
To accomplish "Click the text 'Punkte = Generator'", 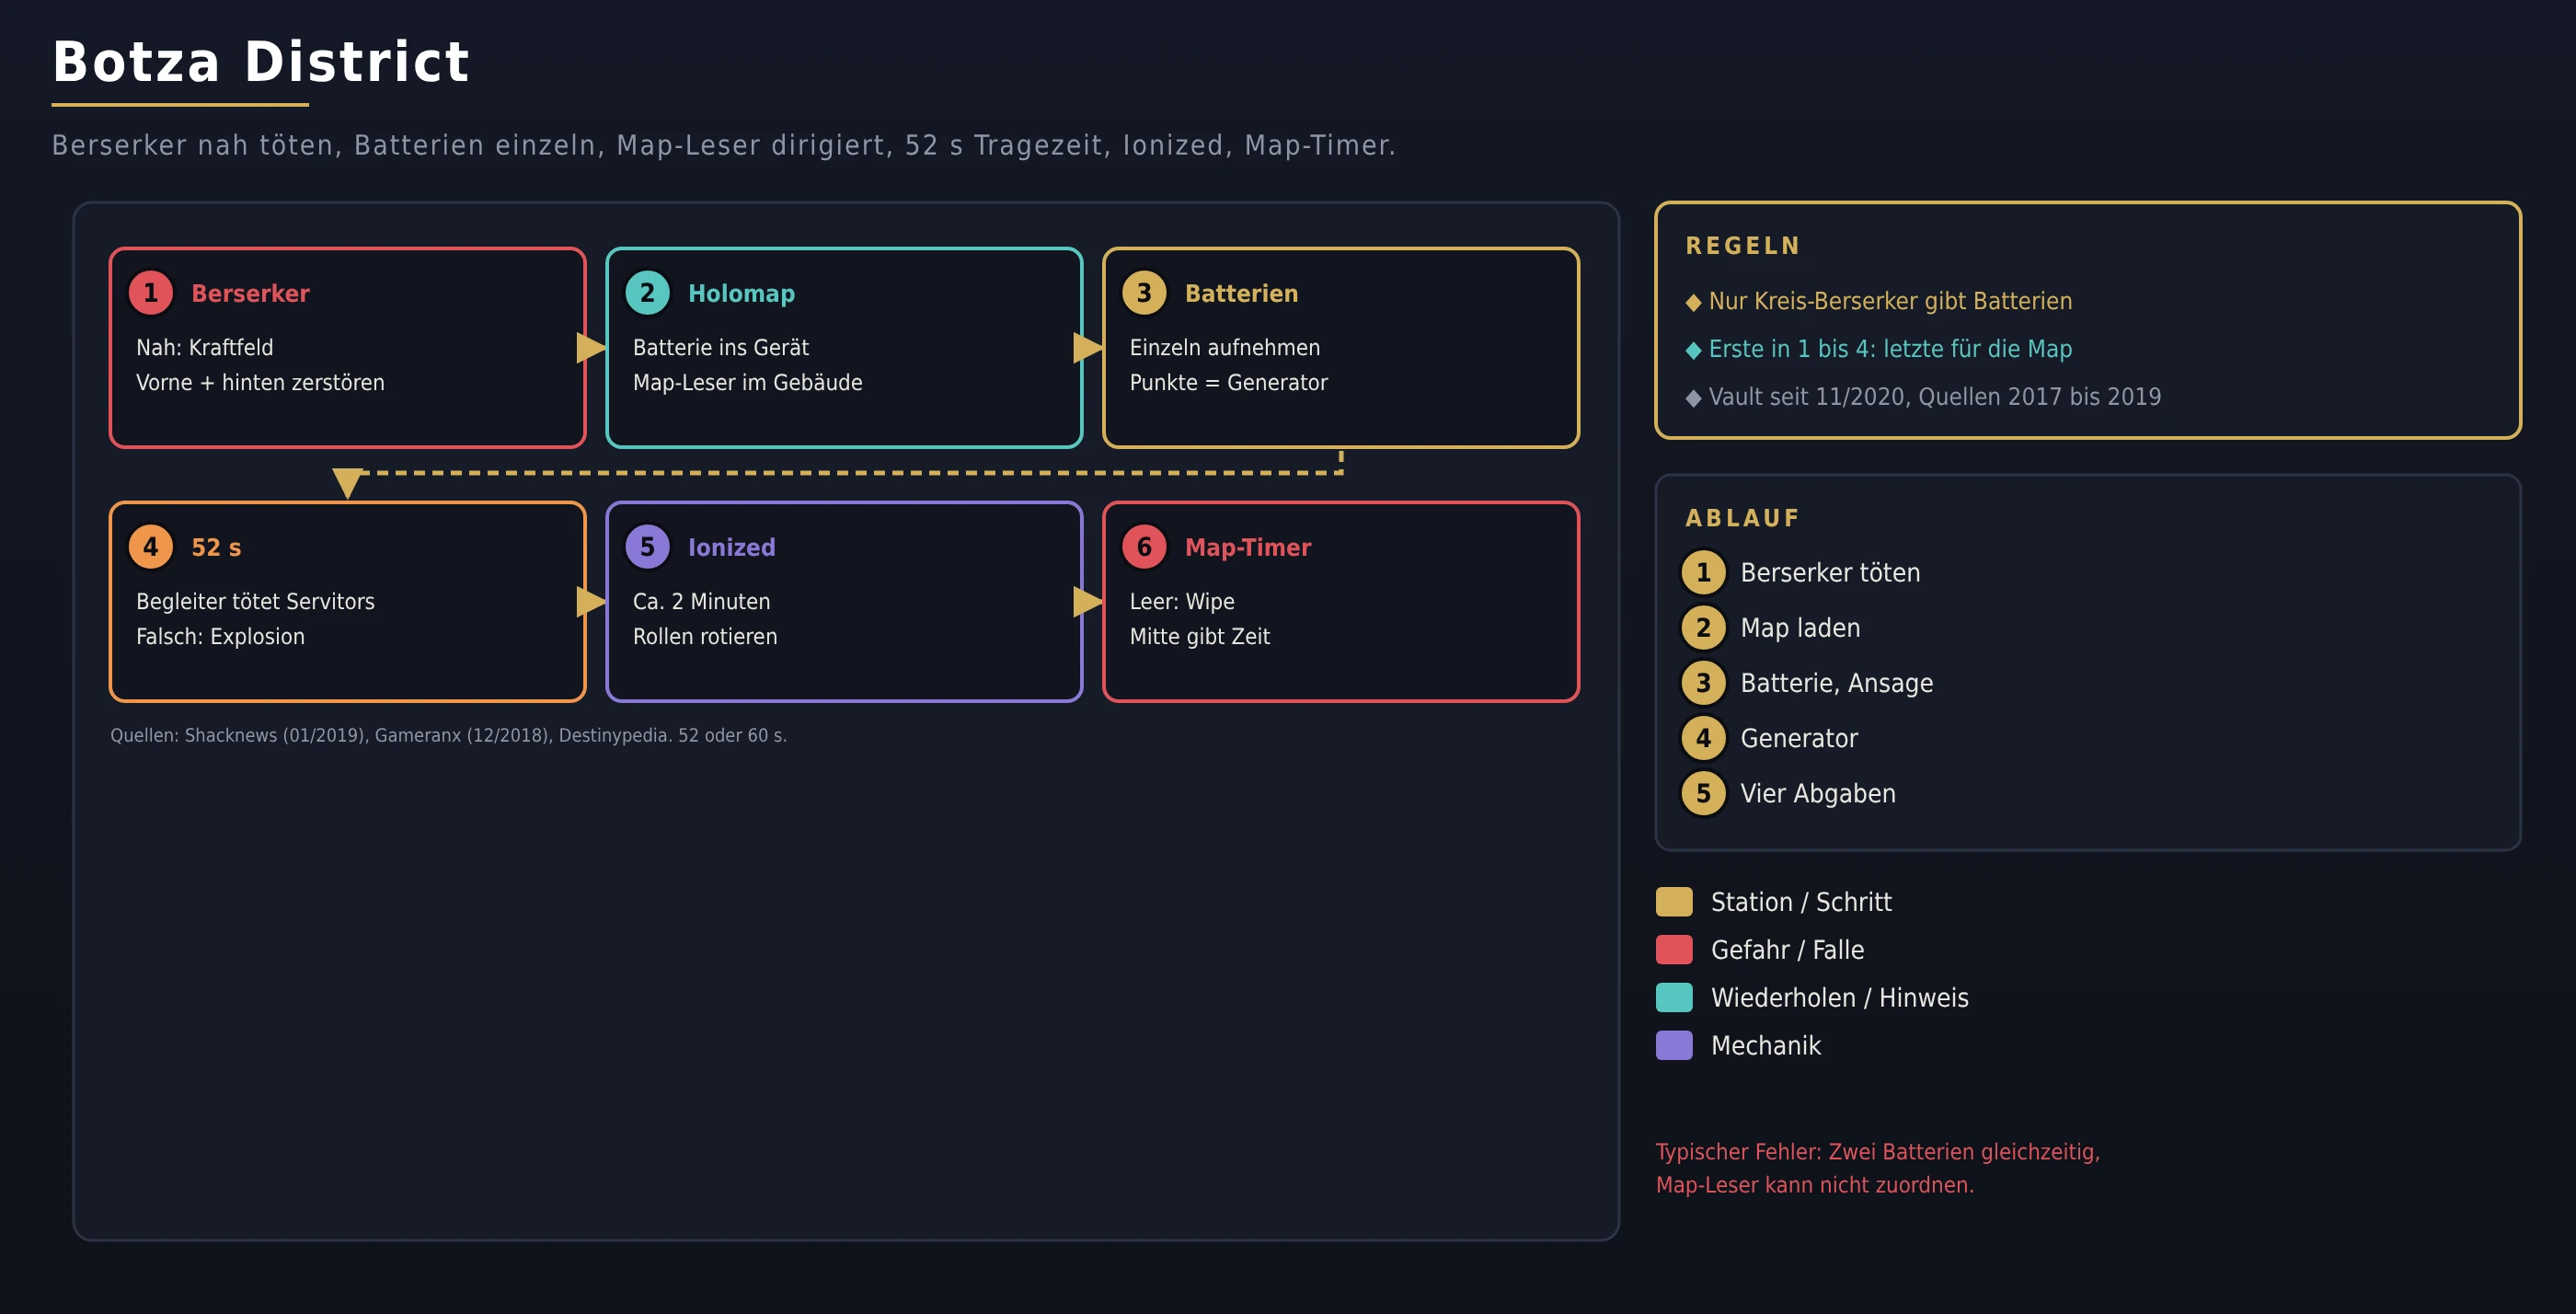I will tap(1228, 383).
